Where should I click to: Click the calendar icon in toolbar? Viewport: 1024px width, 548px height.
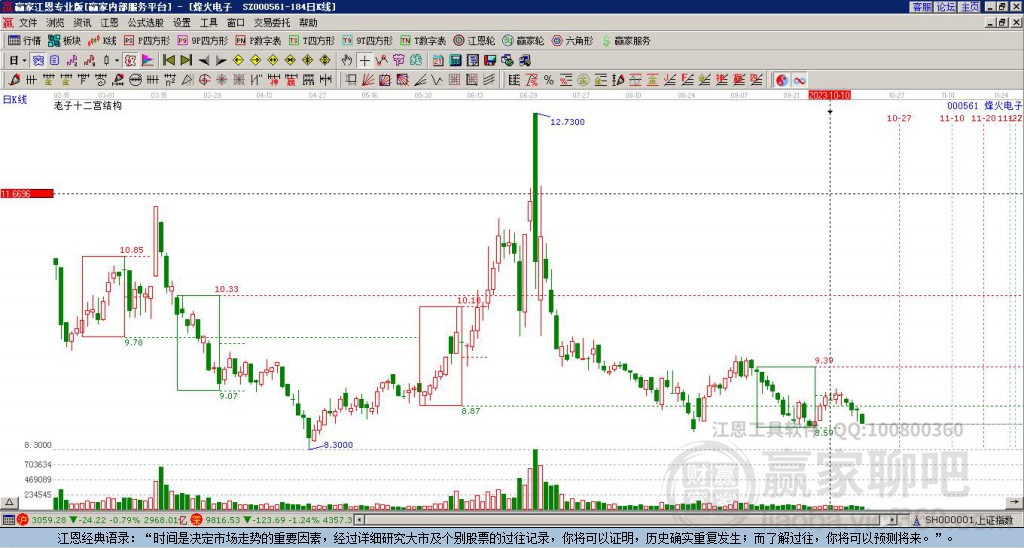[x=438, y=61]
